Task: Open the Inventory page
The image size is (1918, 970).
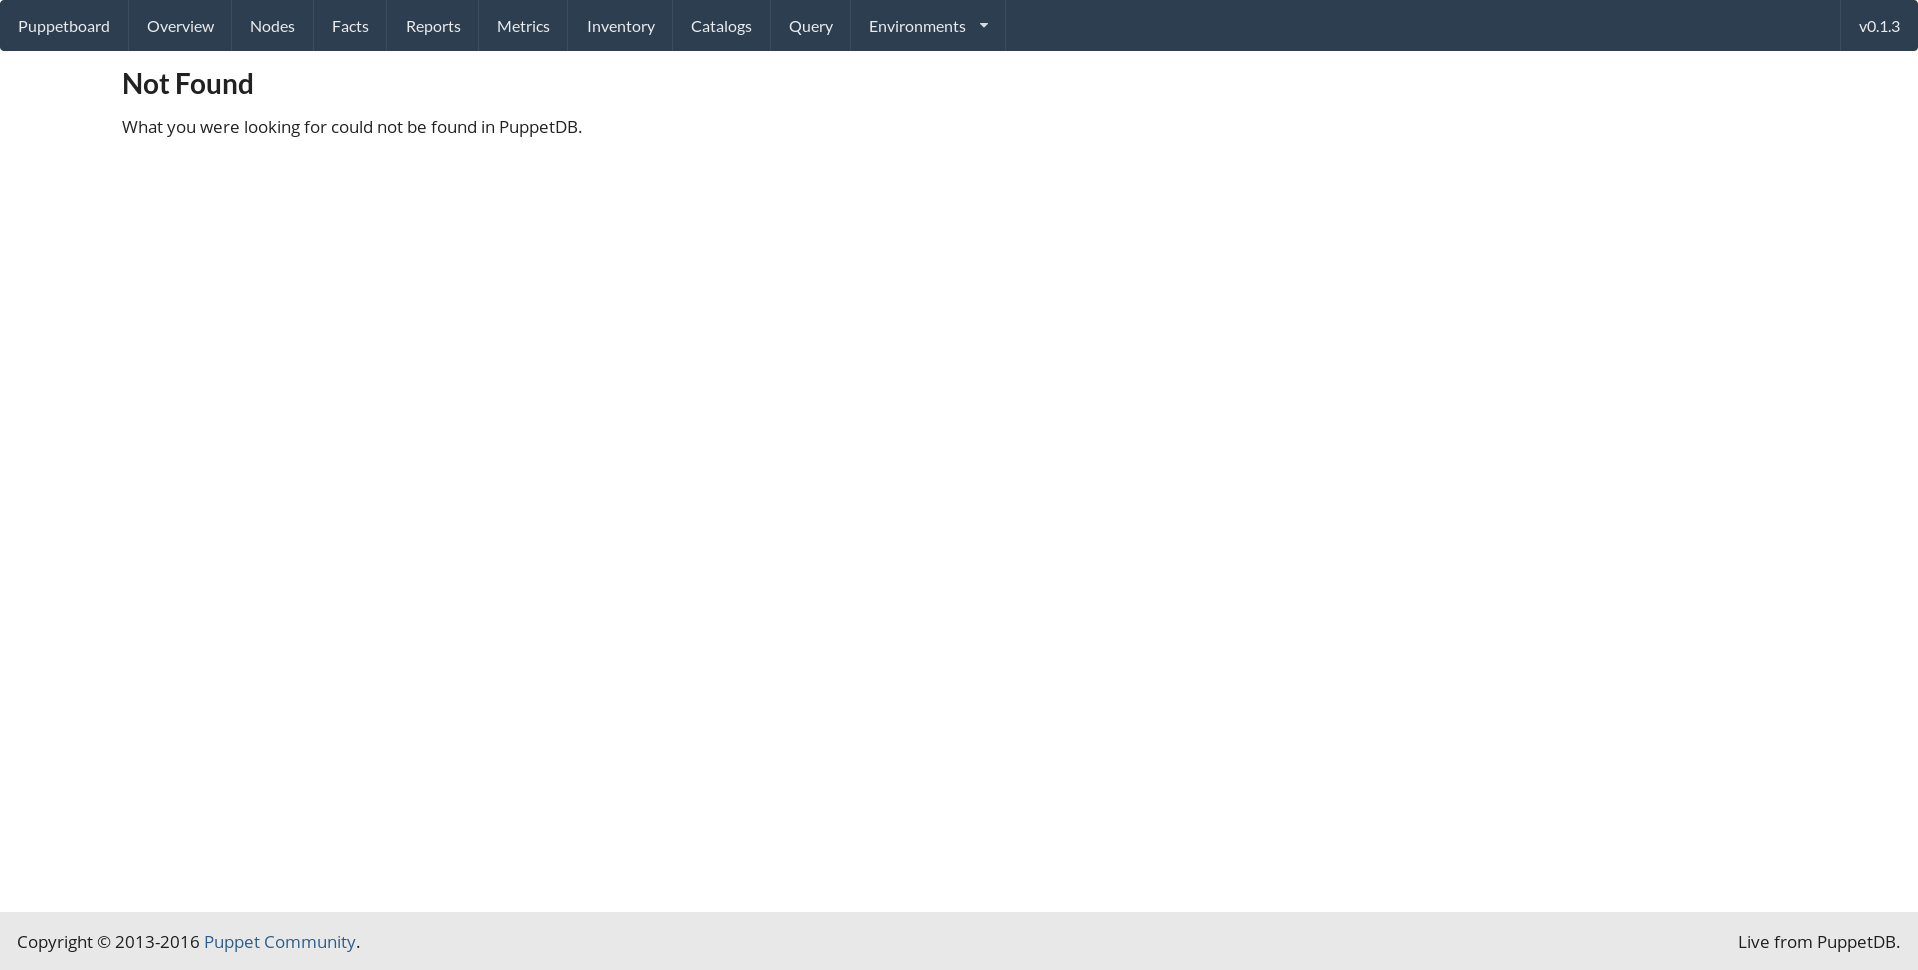Action: [620, 26]
